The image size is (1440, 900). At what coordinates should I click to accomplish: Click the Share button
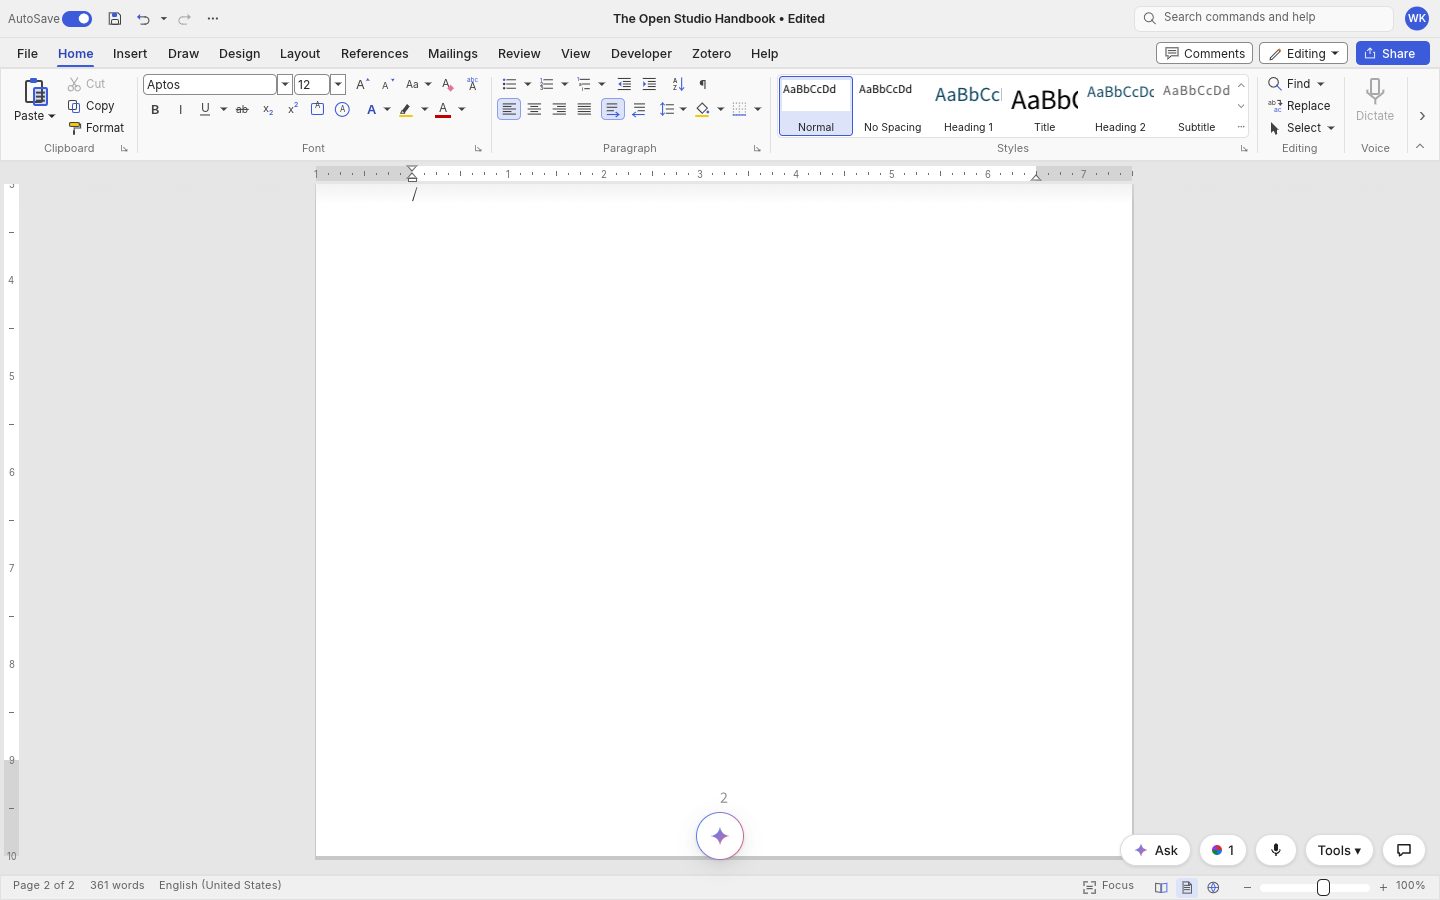[1392, 54]
